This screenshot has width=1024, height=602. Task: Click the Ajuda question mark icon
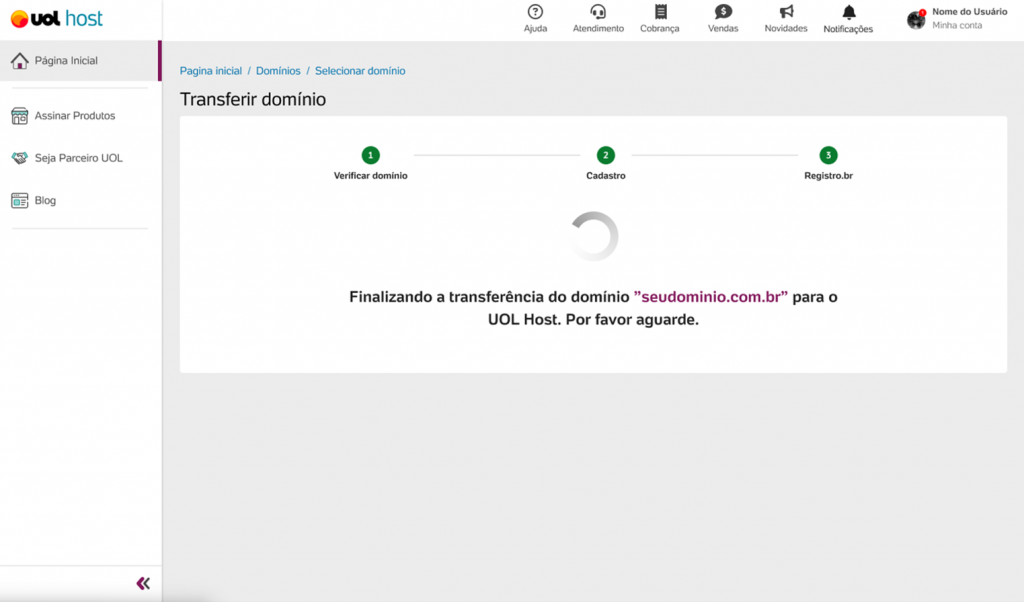(x=535, y=12)
